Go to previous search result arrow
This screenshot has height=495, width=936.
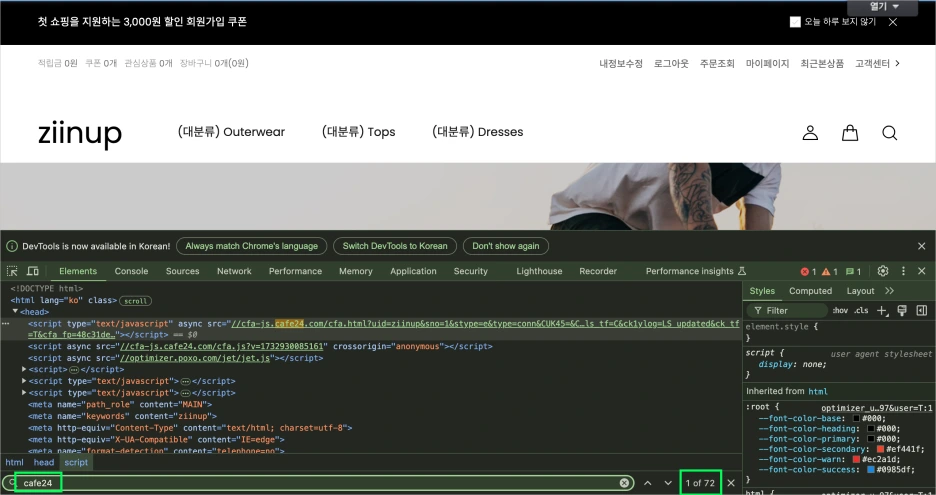[x=648, y=482]
